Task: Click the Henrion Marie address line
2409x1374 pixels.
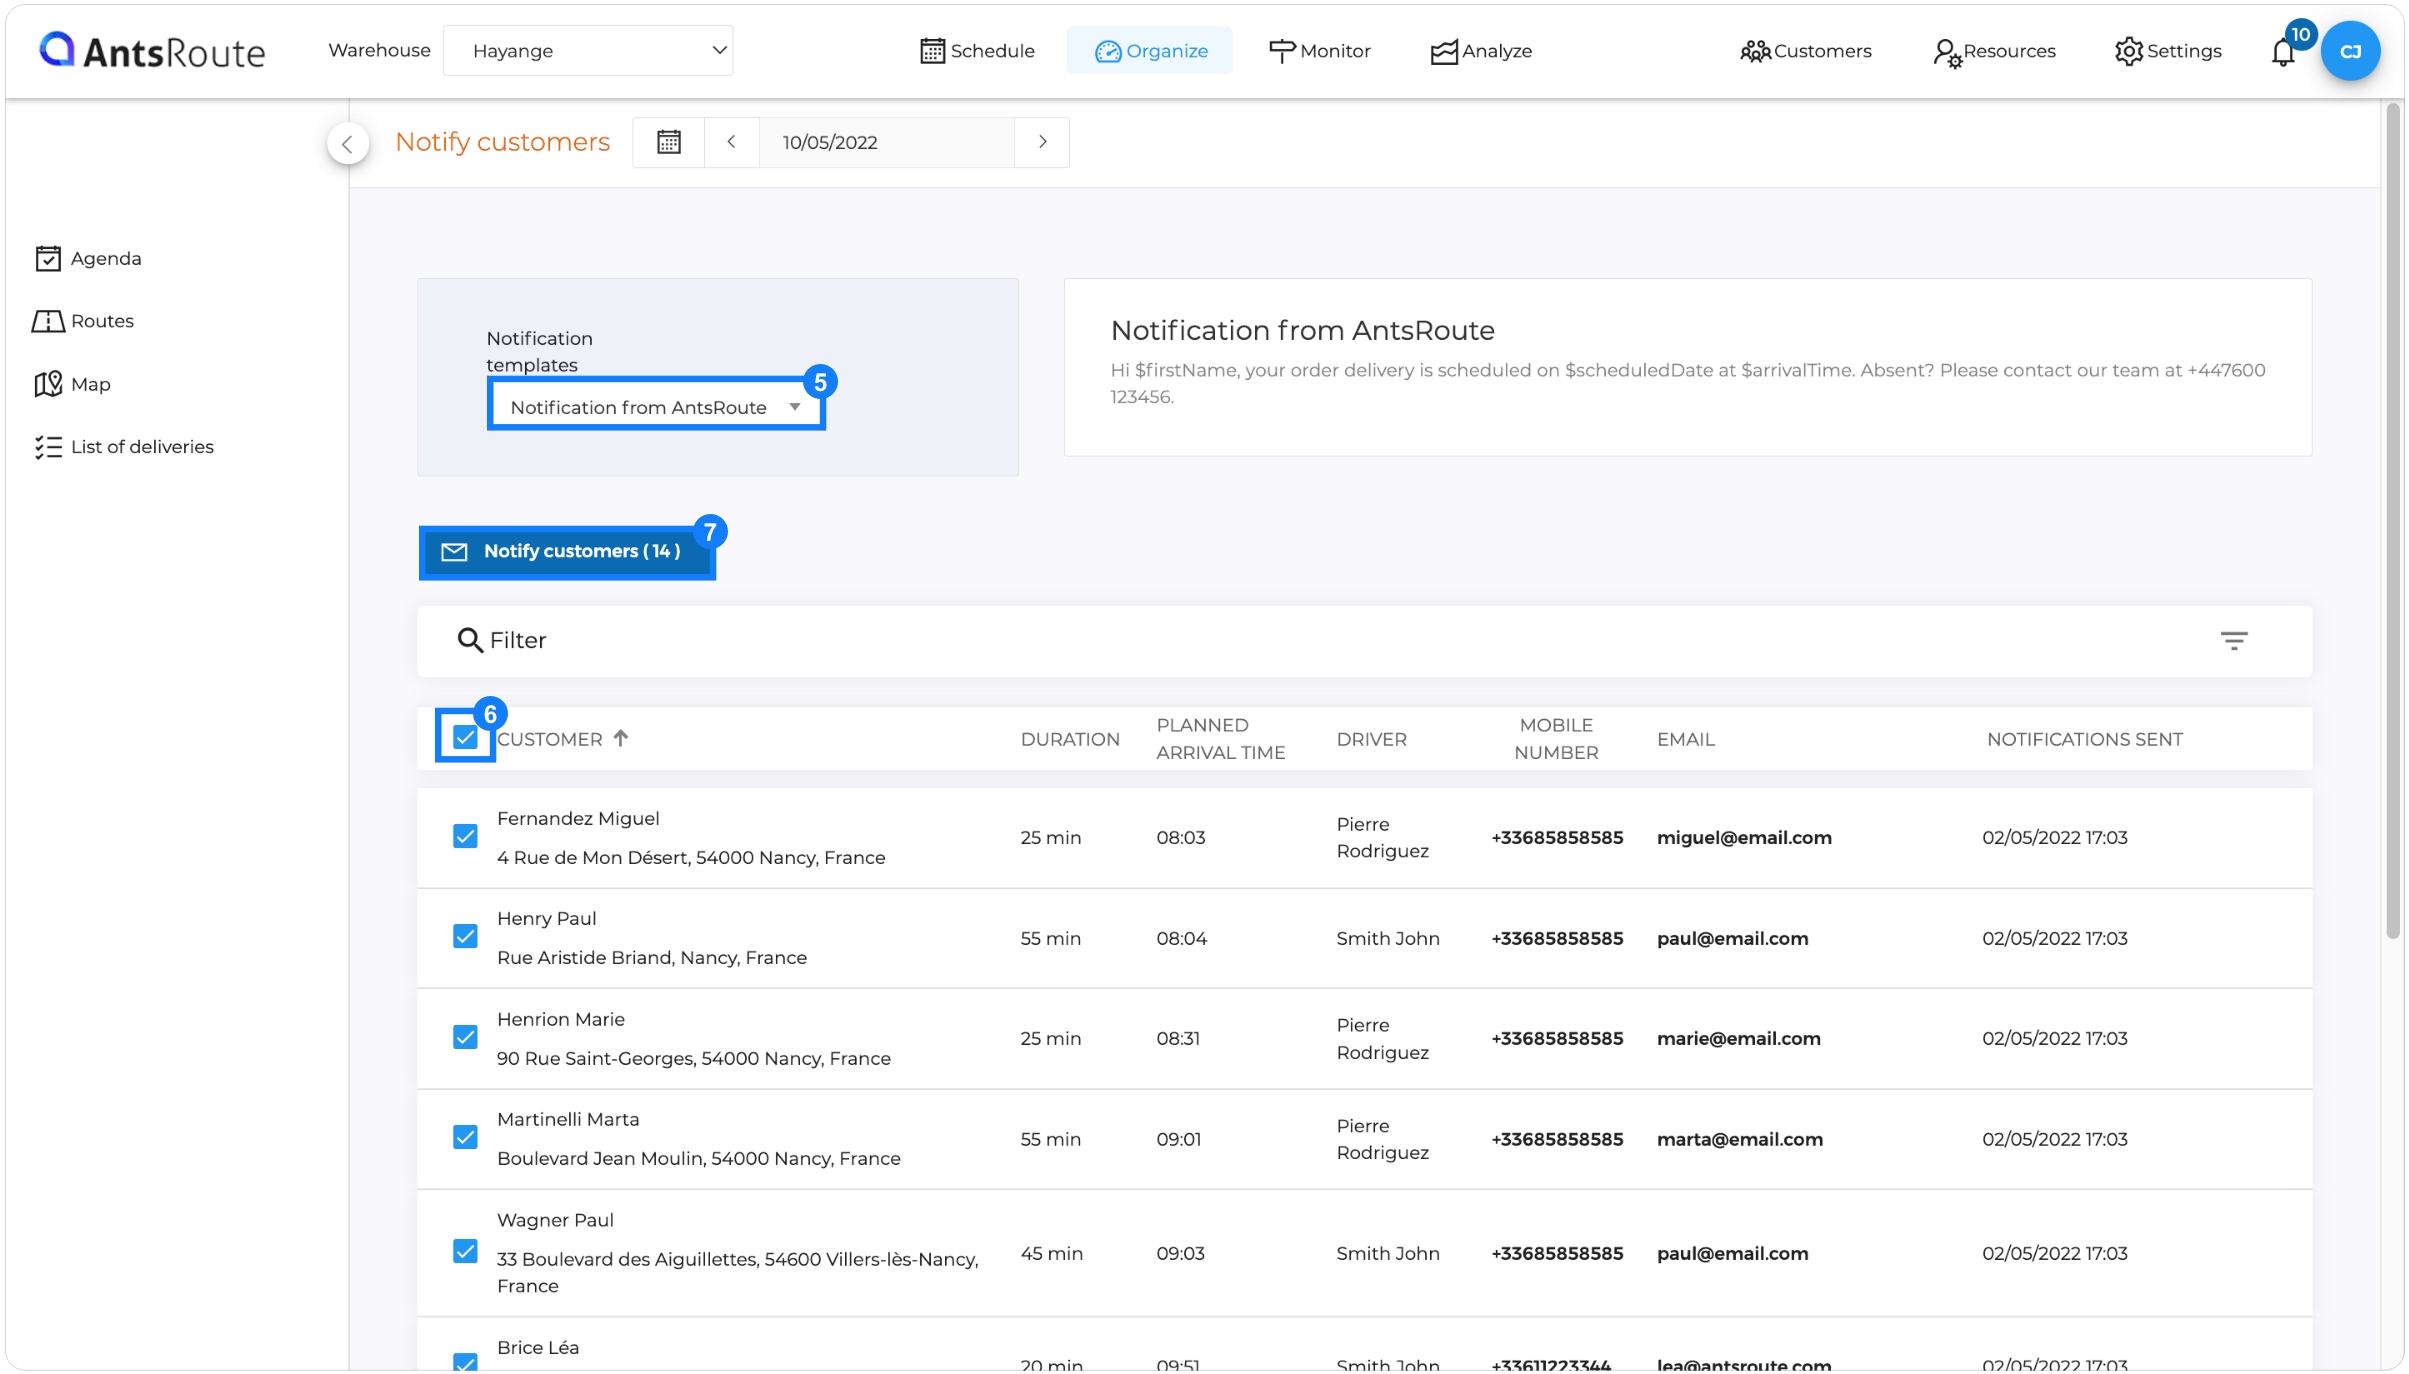Action: click(693, 1058)
